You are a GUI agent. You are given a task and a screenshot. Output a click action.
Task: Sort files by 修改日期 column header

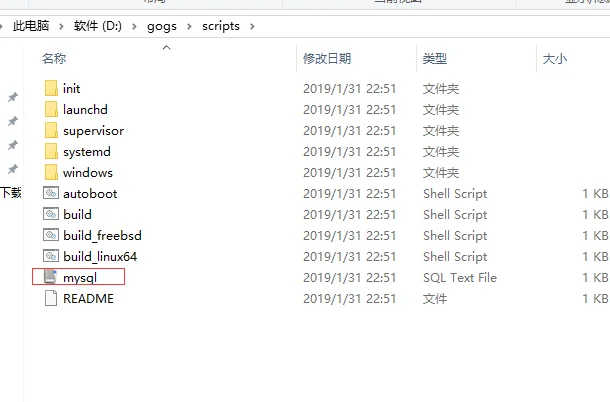(x=327, y=59)
